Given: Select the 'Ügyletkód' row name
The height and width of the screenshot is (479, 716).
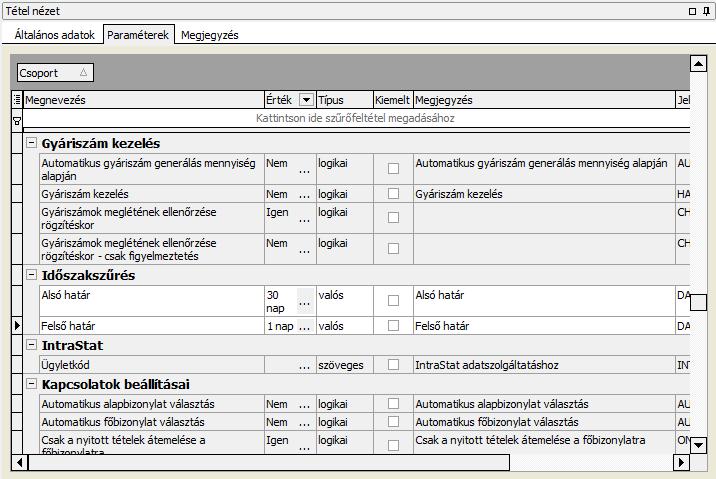Looking at the screenshot, I should (152, 365).
